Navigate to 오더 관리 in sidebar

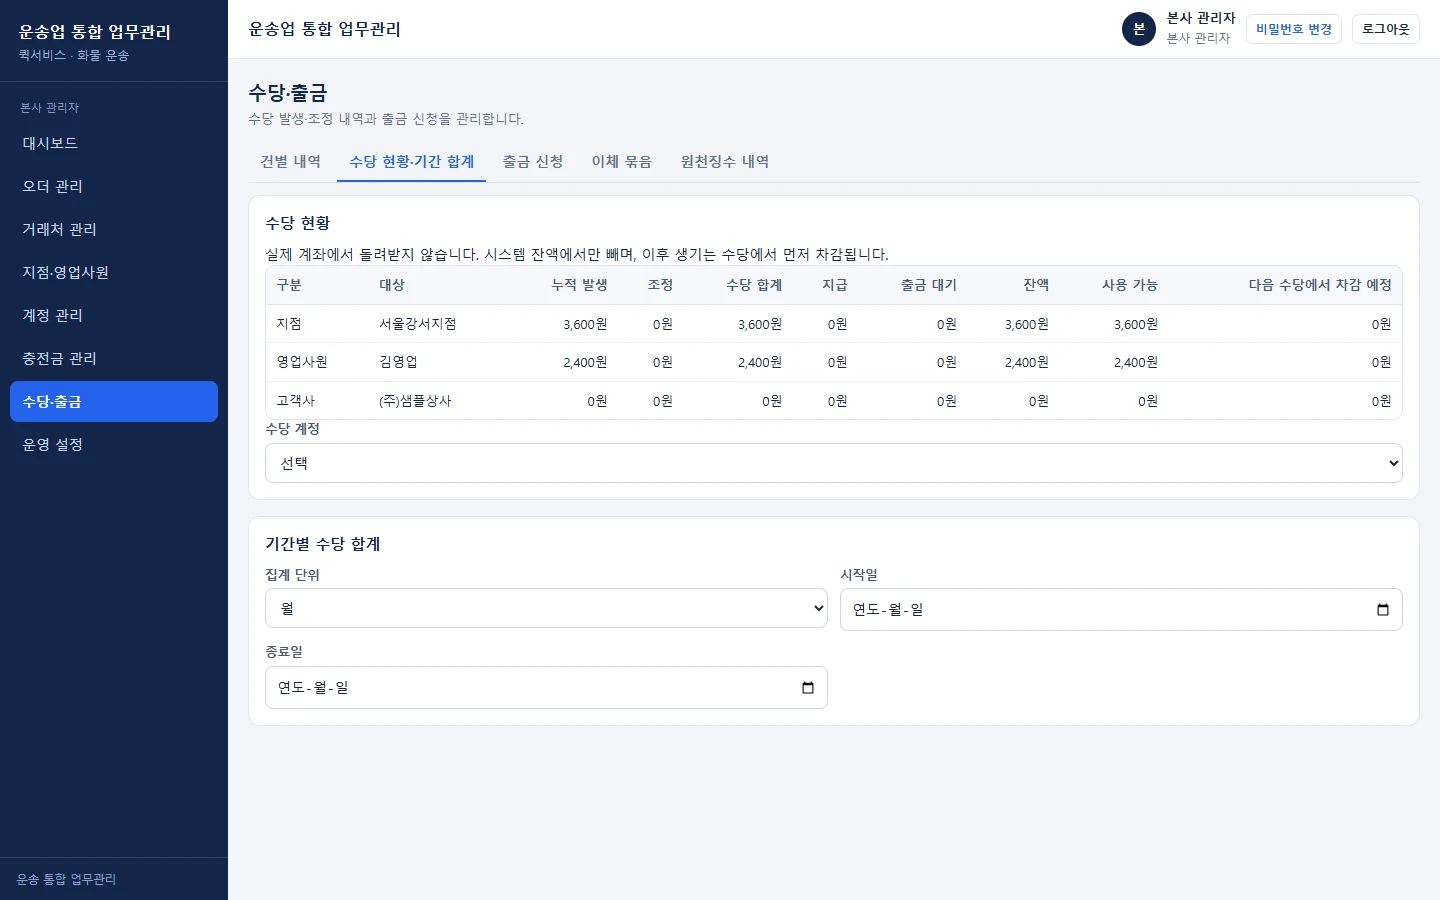pos(114,187)
